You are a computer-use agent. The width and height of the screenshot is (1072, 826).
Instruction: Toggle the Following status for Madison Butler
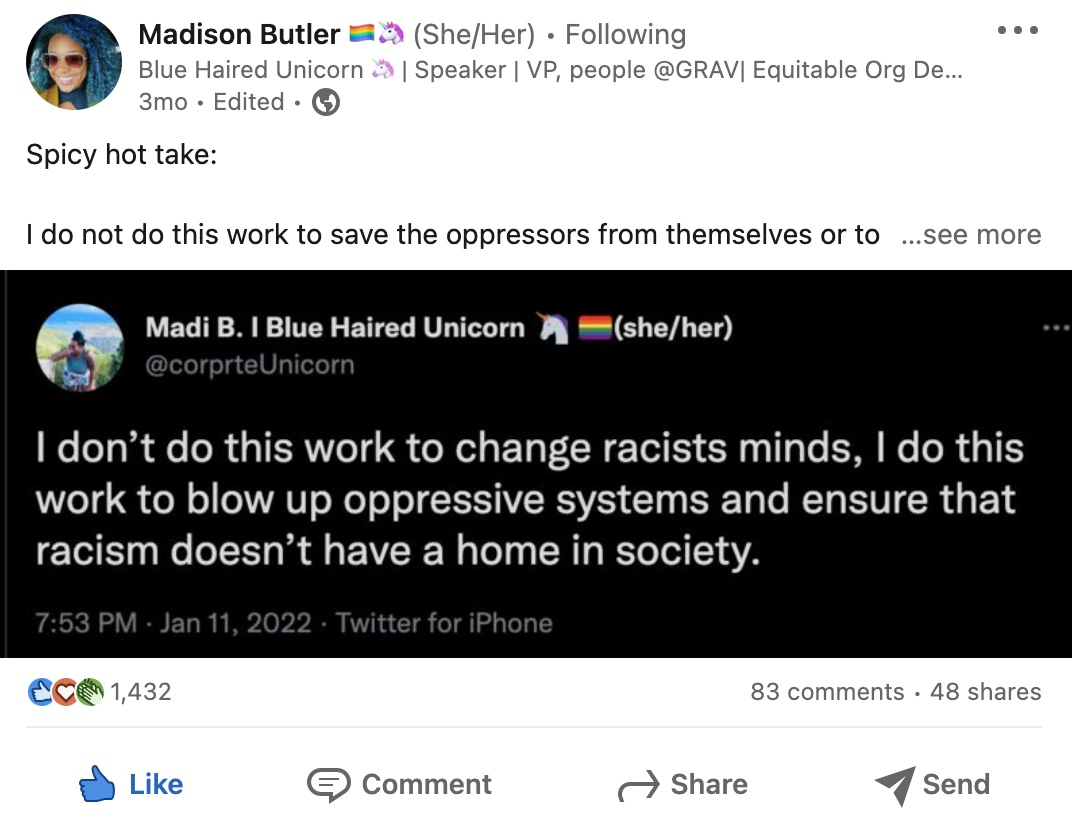pos(624,34)
